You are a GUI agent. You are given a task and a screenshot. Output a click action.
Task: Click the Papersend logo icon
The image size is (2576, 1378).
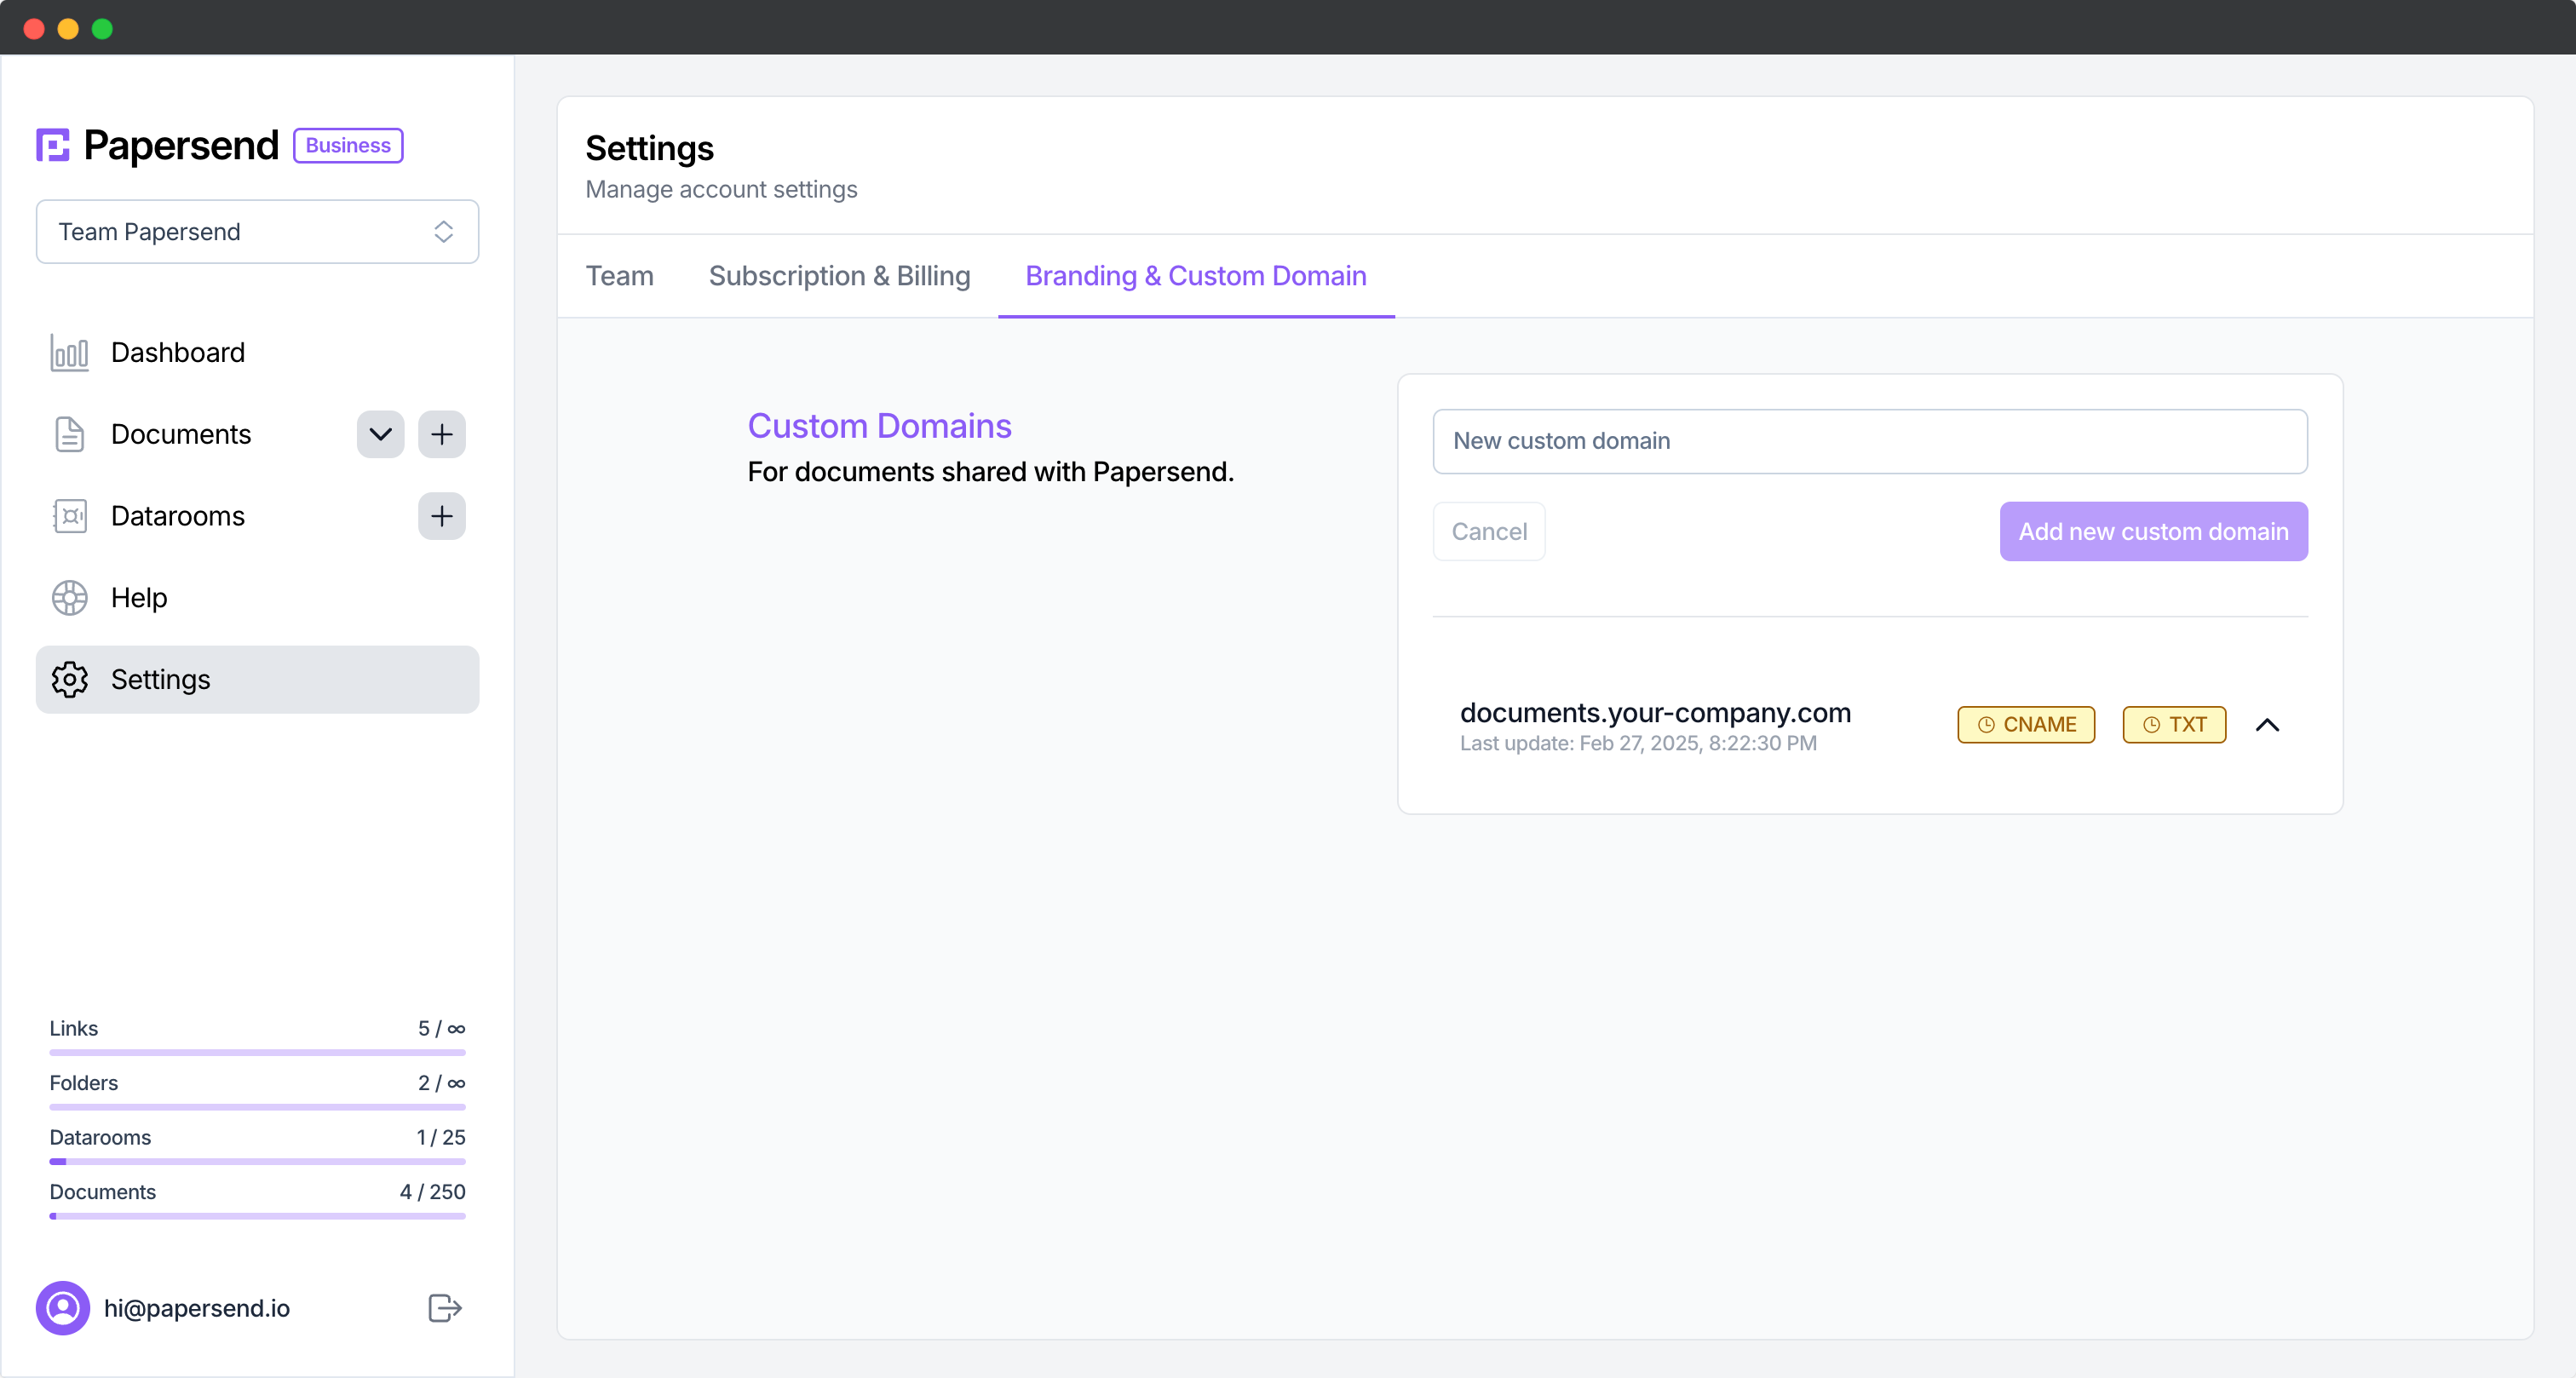click(53, 145)
